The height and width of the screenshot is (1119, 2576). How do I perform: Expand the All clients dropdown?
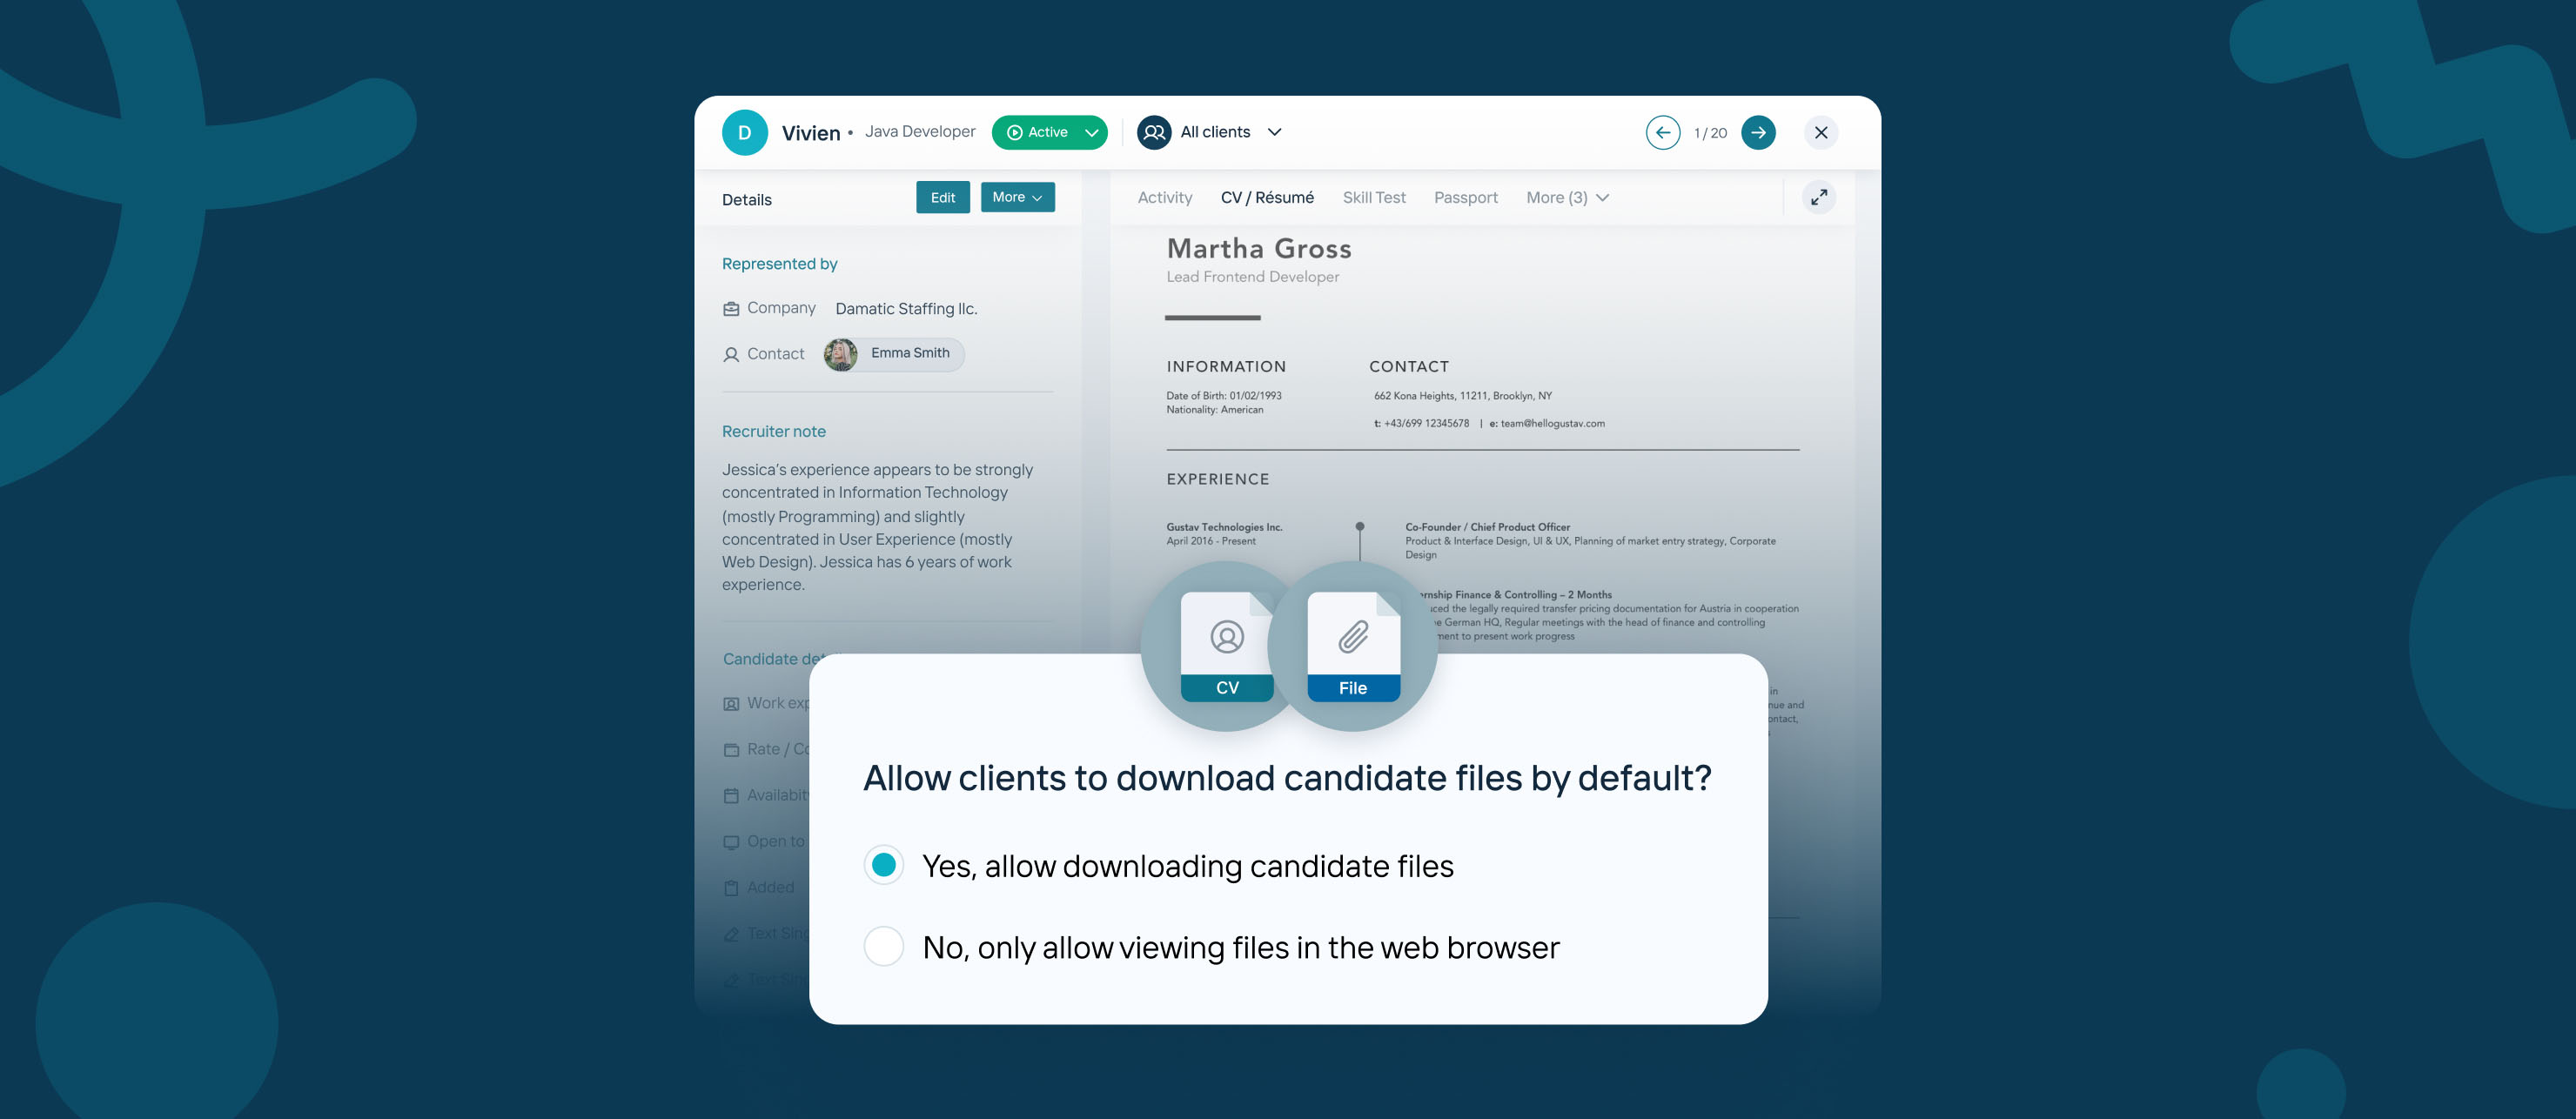(1274, 132)
